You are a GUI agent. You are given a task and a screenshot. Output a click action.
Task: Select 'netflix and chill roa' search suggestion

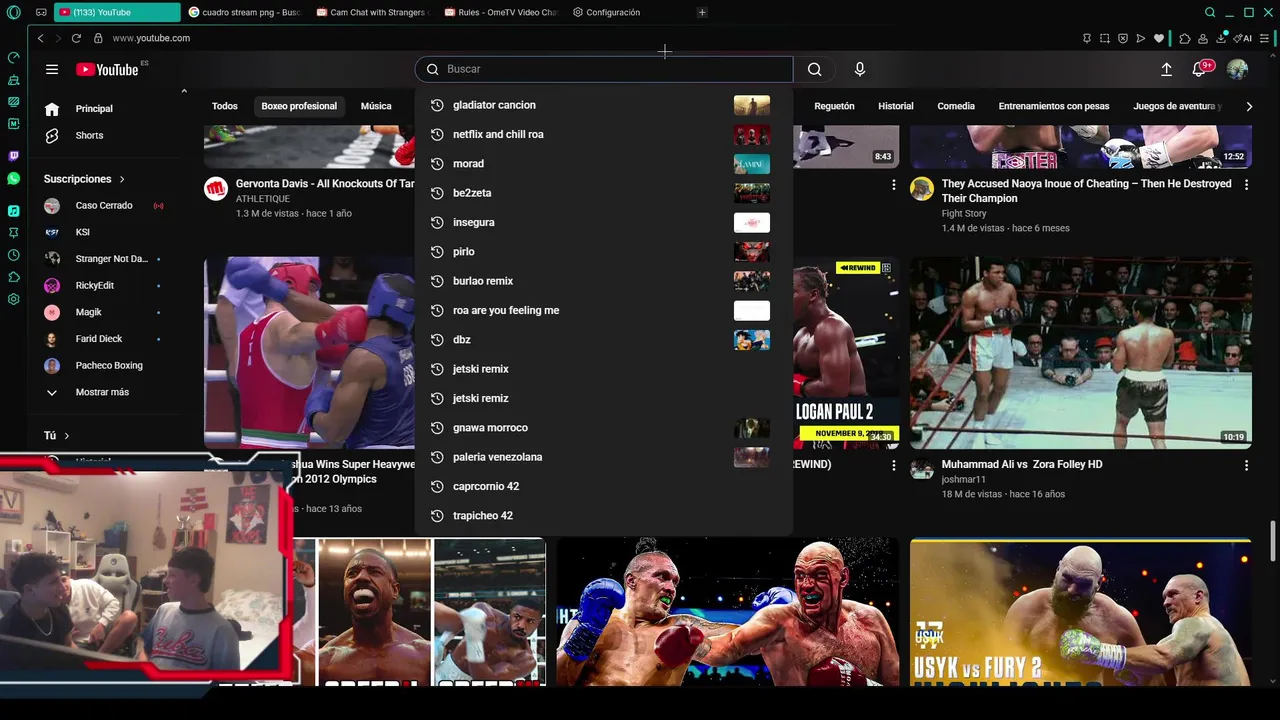(x=603, y=134)
